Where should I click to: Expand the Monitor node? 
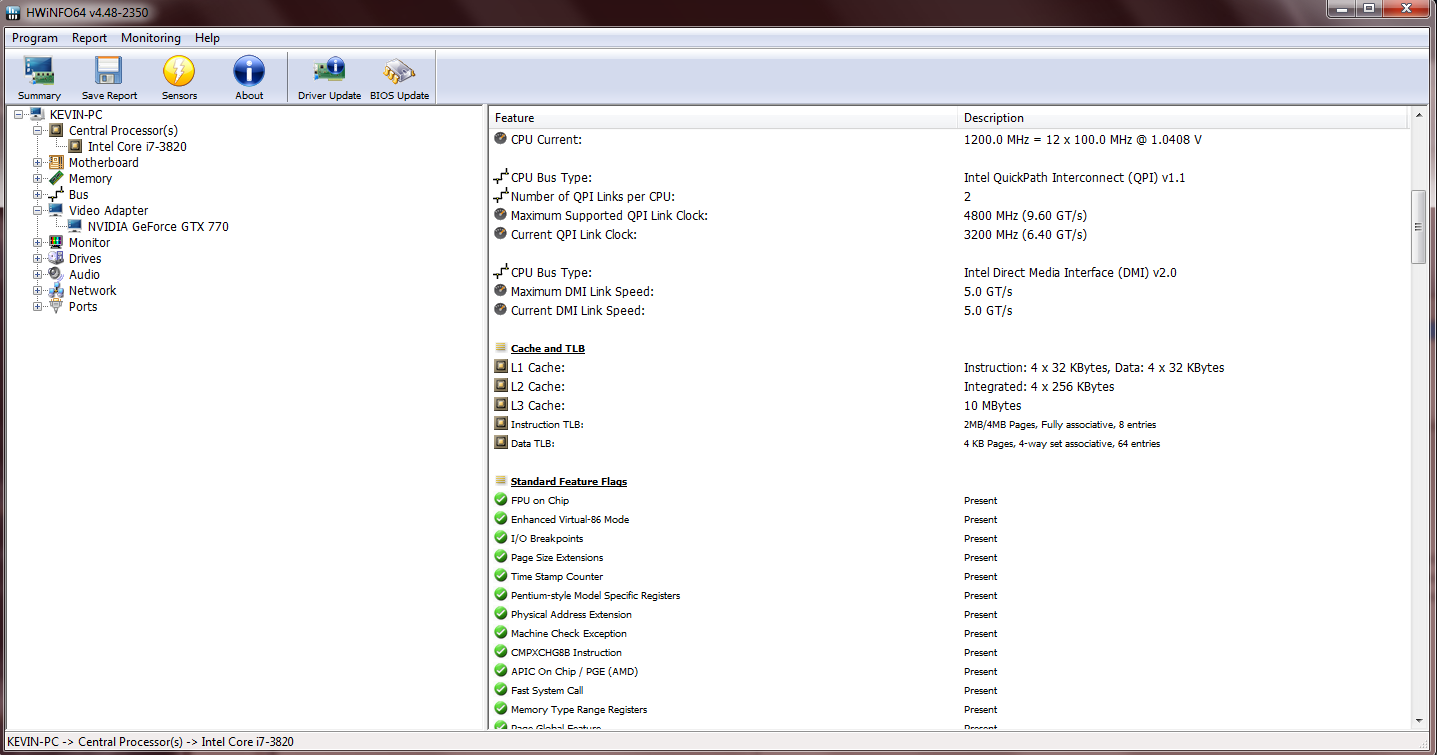[x=38, y=243]
